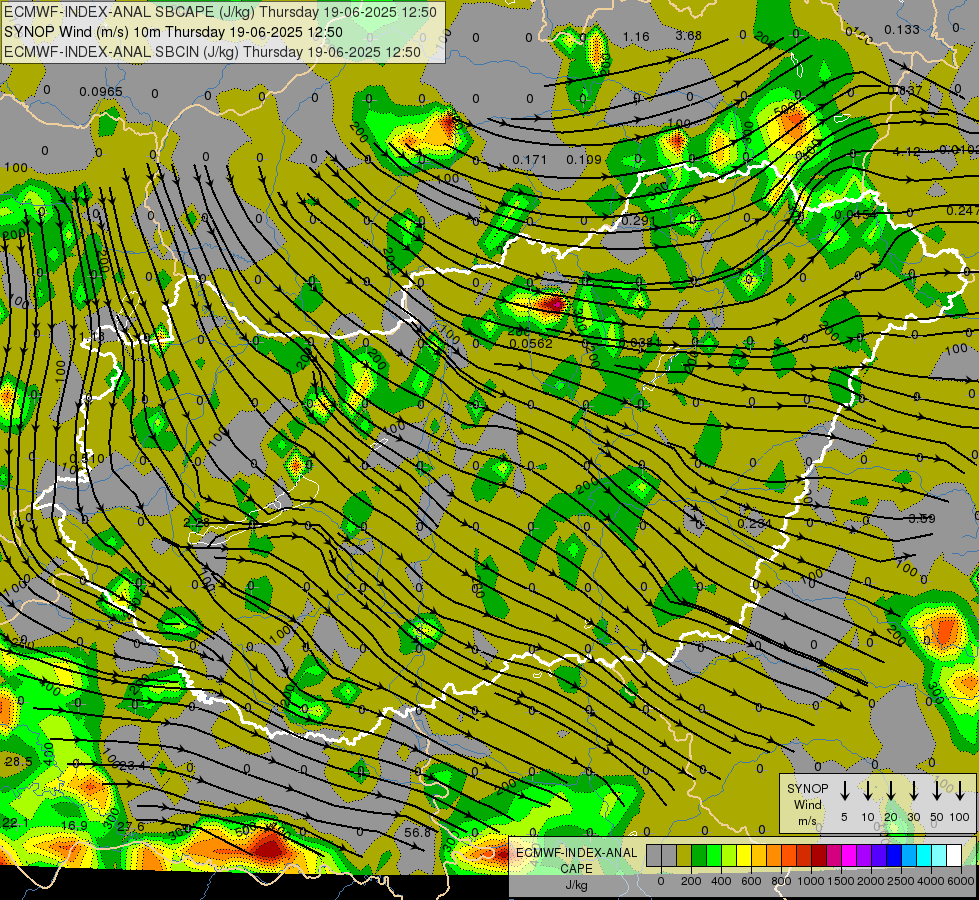Pick the bright magenta CAPE legend swatch
This screenshot has height=900, width=979.
coord(849,855)
